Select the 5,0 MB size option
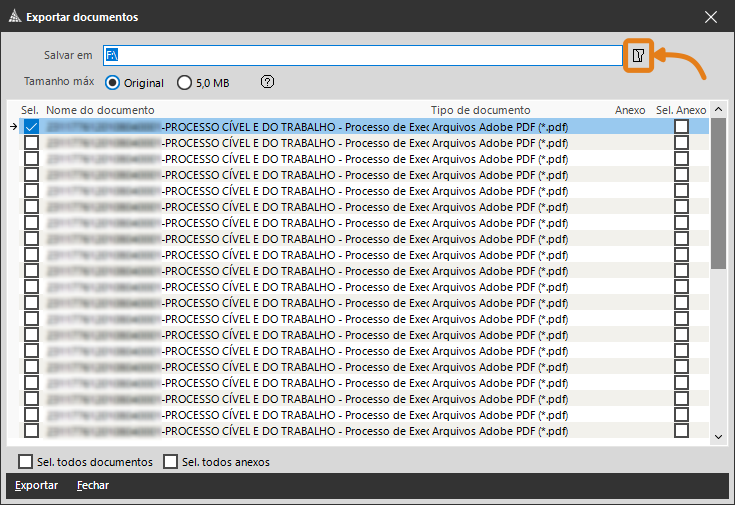The height and width of the screenshot is (505, 735). (185, 83)
